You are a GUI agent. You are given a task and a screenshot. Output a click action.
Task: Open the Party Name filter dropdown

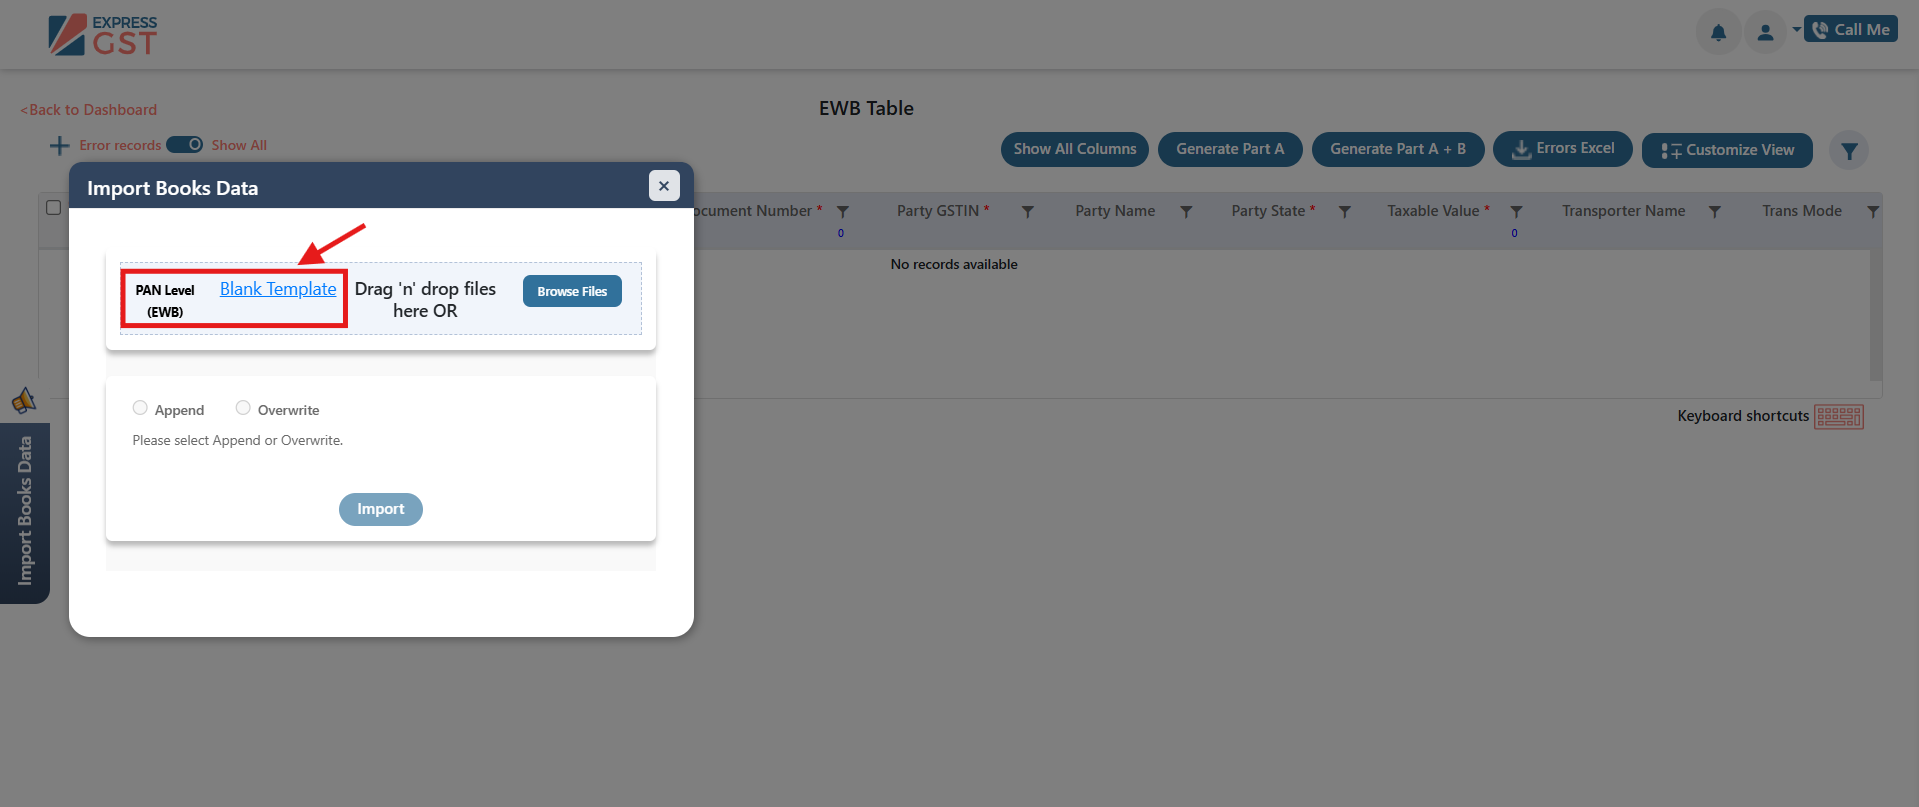1186,212
